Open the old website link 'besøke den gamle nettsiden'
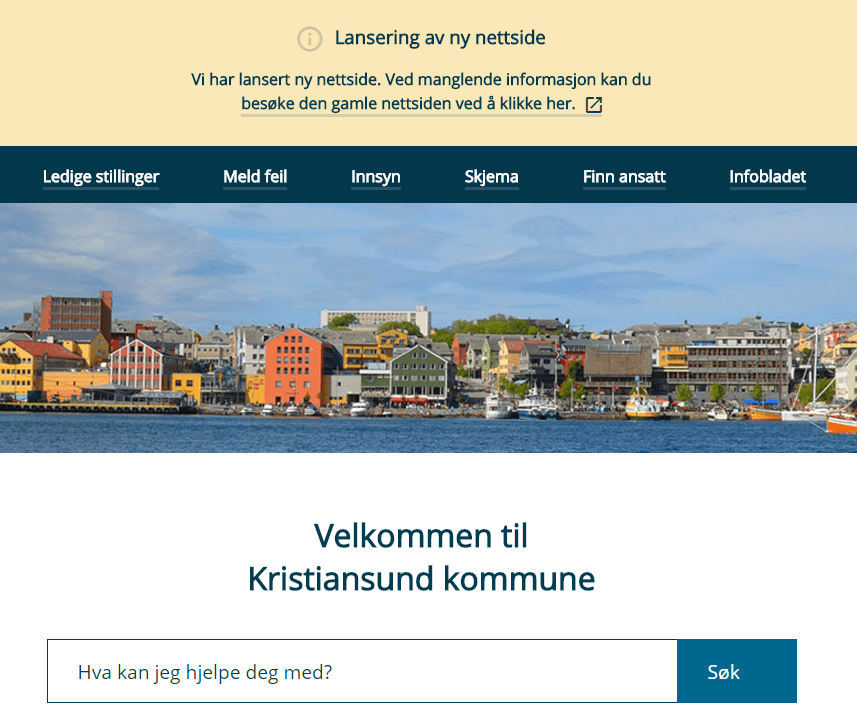 [x=421, y=104]
